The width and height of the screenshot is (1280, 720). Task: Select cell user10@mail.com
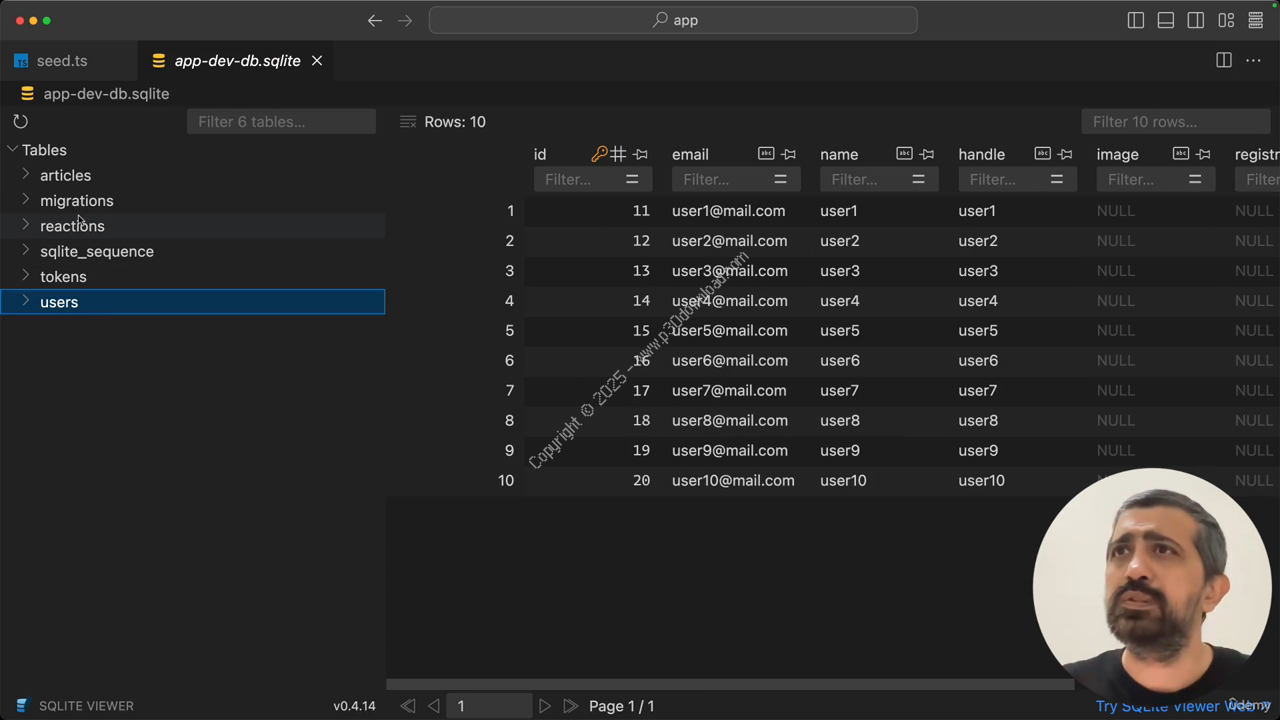(x=733, y=481)
